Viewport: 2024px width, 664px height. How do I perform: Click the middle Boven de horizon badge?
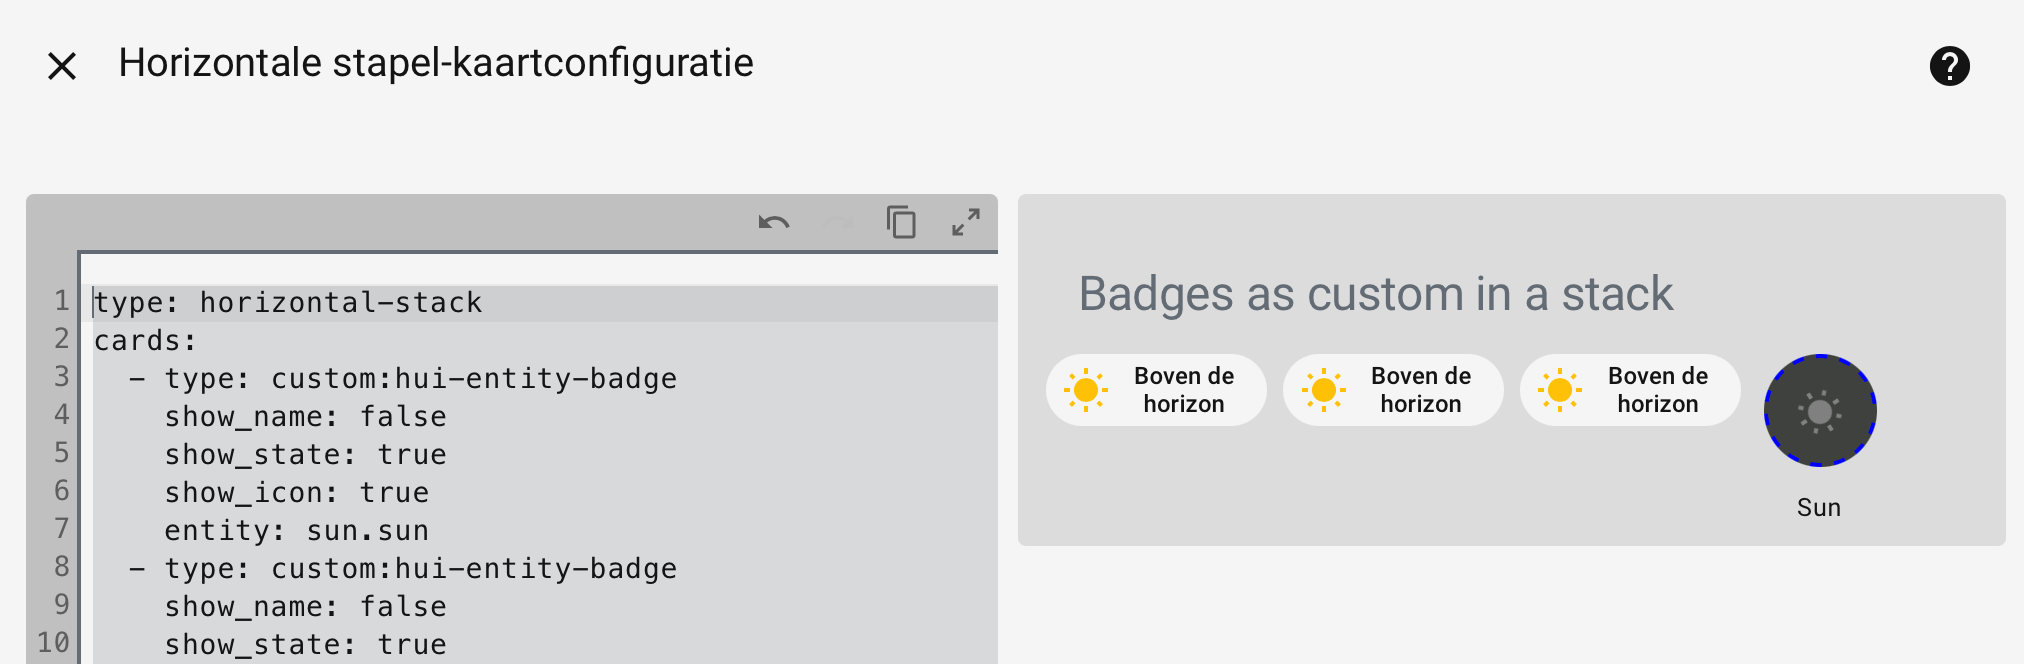pyautogui.click(x=1393, y=390)
